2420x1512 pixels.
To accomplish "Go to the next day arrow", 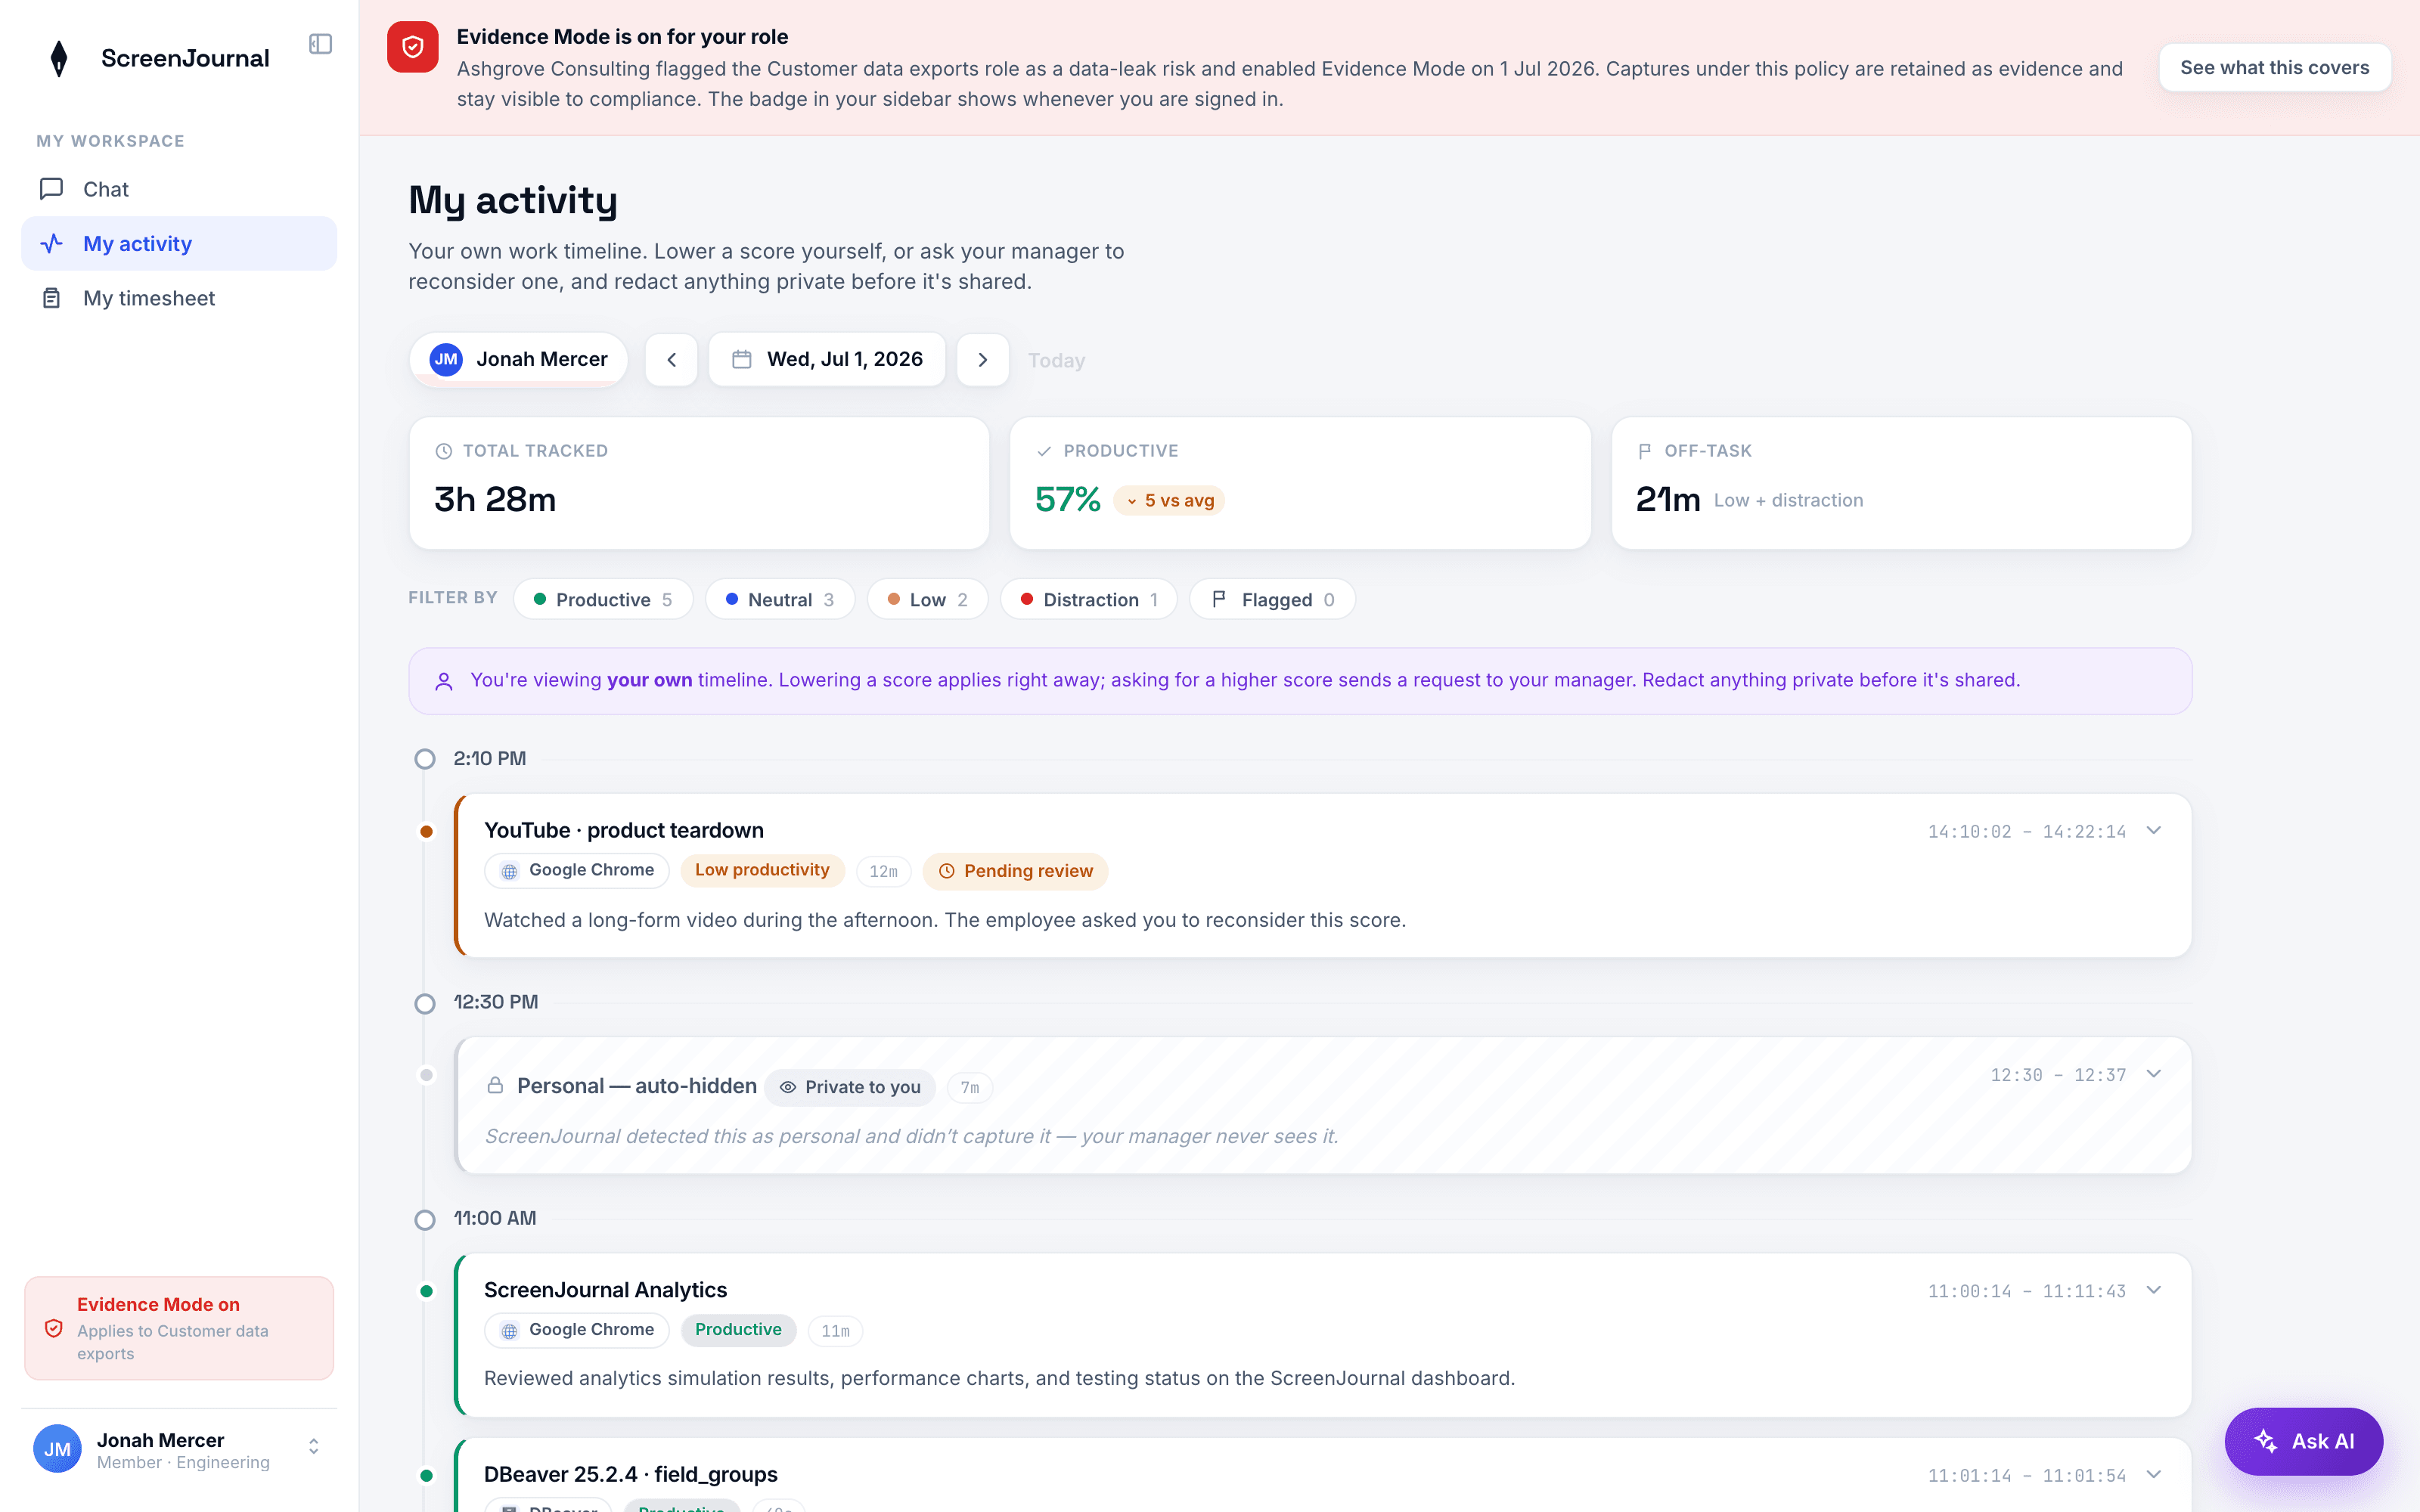I will (x=982, y=359).
